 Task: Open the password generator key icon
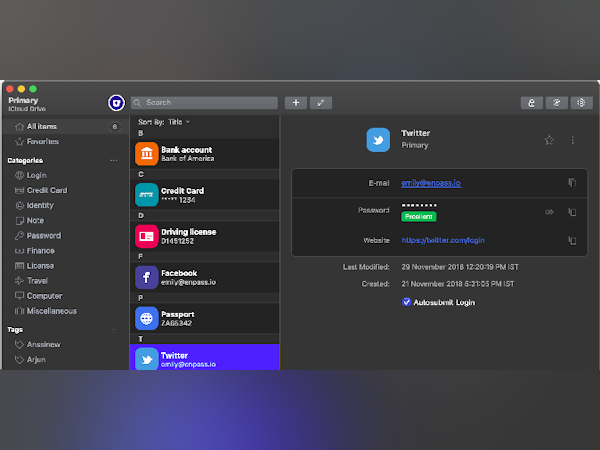click(x=321, y=103)
